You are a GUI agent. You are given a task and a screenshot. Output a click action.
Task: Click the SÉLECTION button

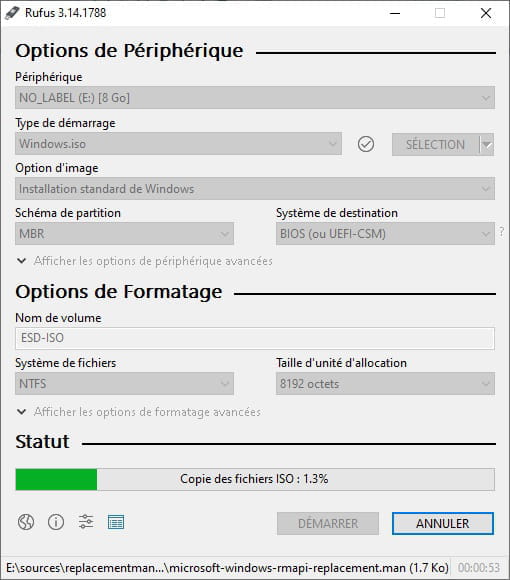436,144
